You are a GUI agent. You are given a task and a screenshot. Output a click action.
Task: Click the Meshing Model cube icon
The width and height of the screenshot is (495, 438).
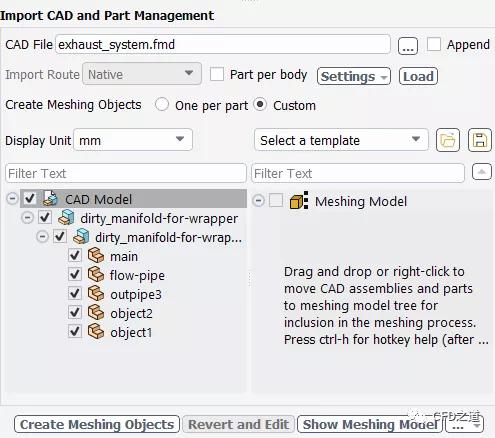click(299, 201)
